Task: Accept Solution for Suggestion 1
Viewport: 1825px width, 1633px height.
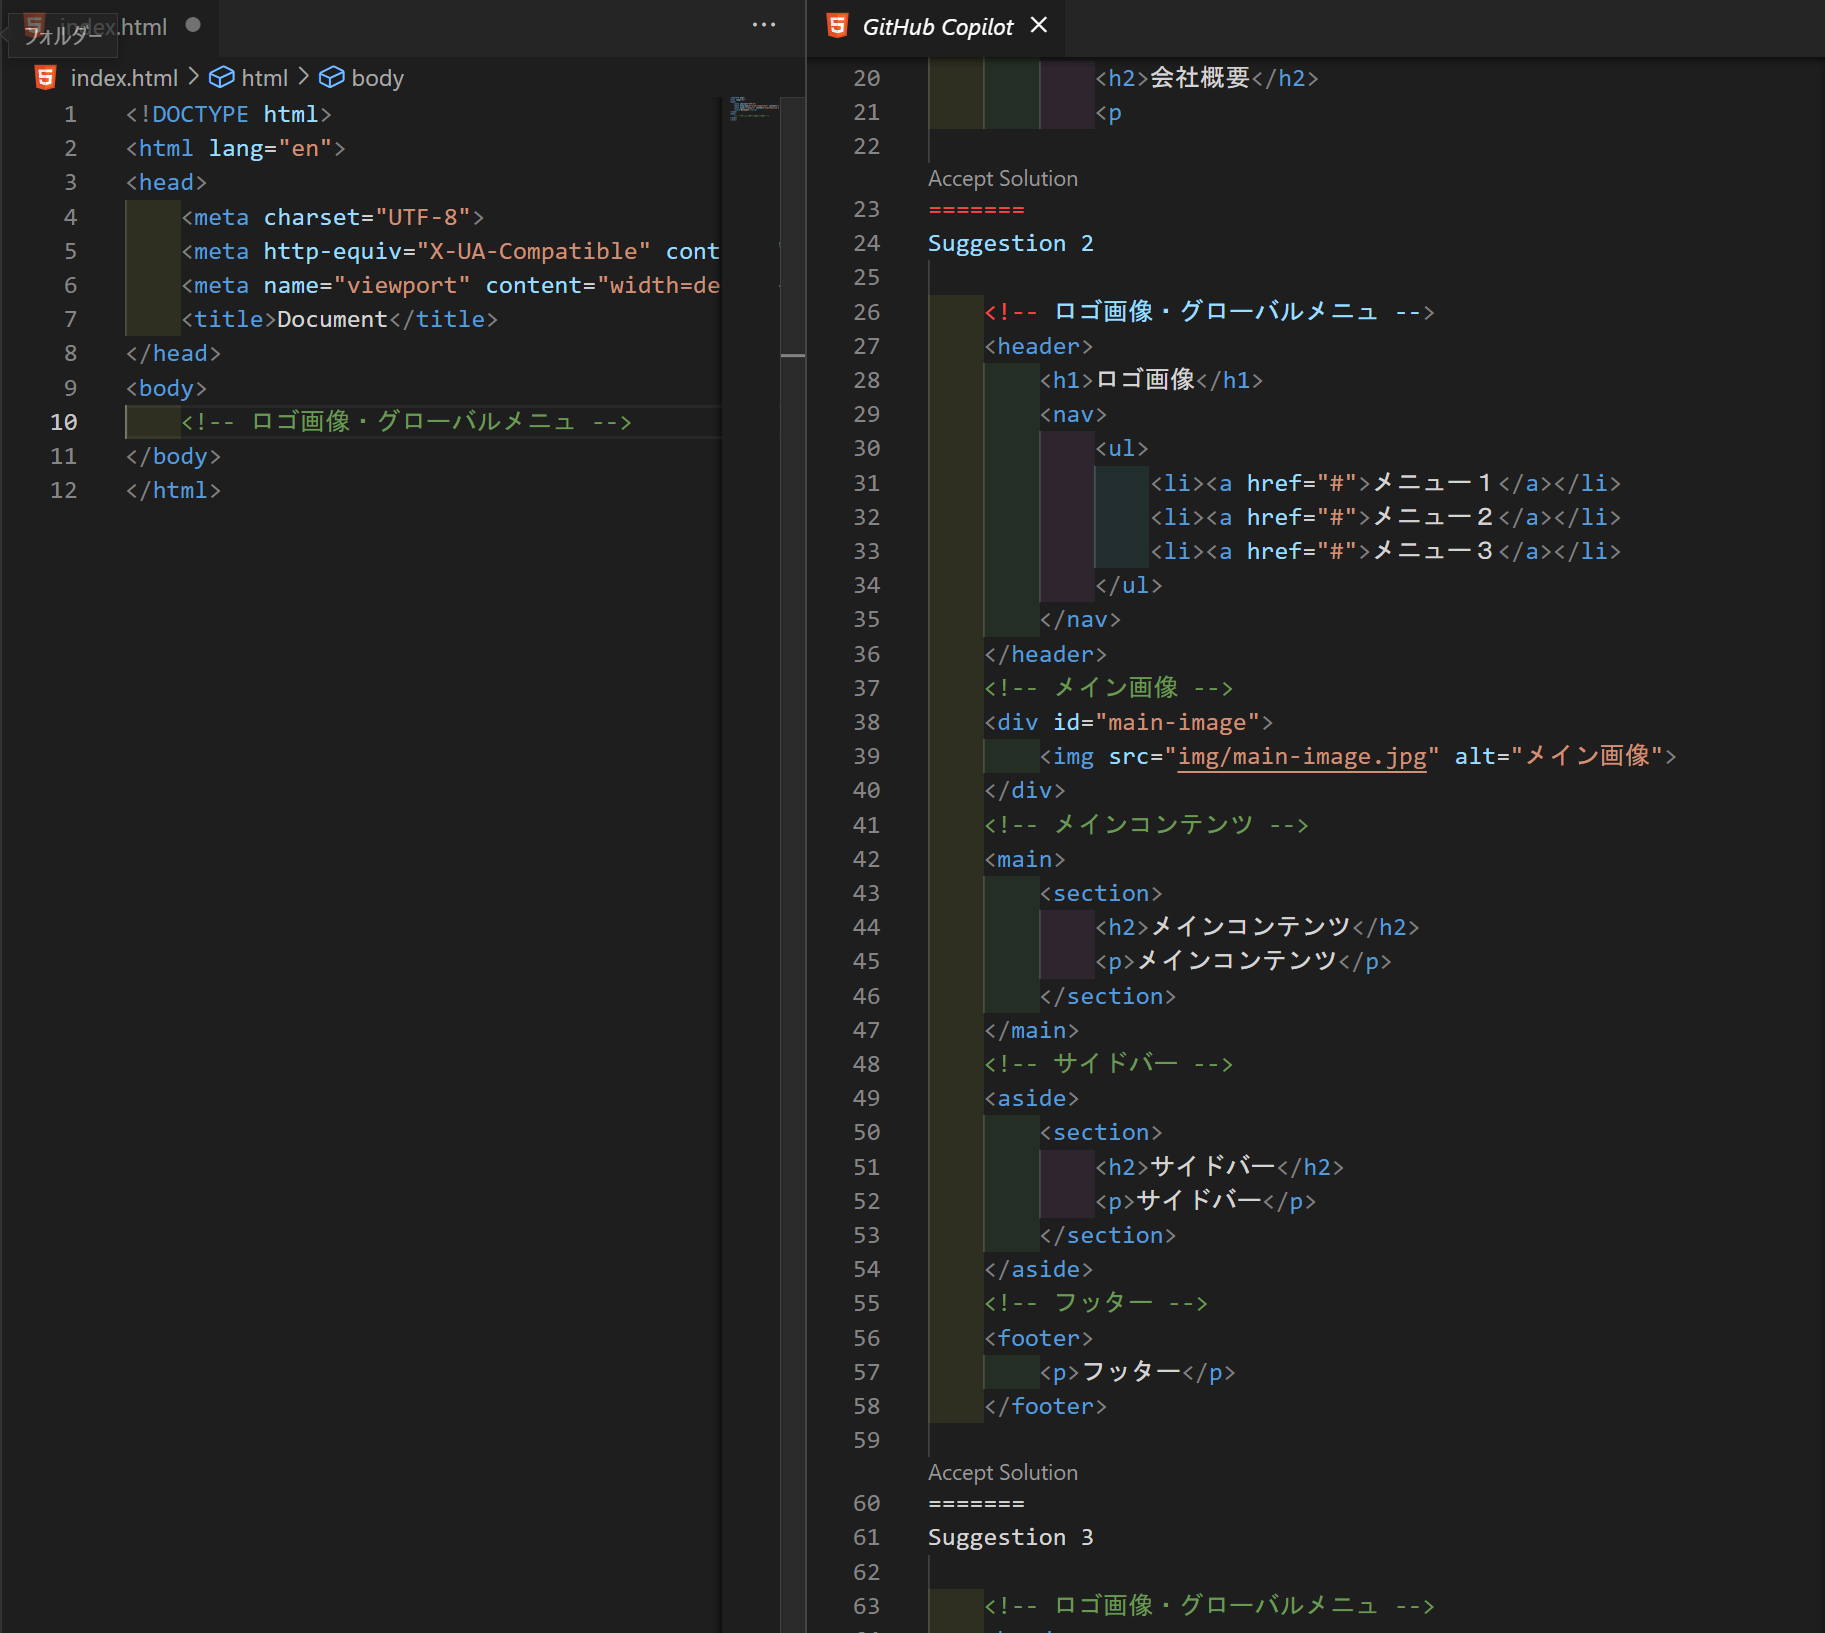Action: (1003, 177)
